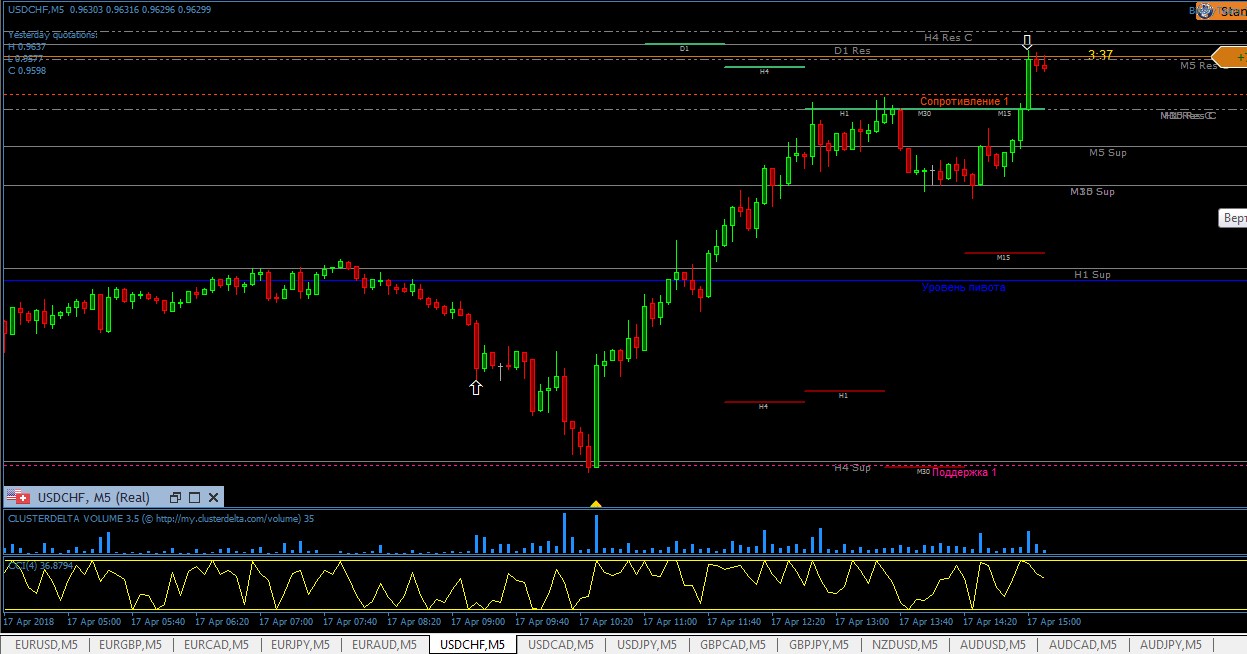Viewport: 1247px width, 654px height.
Task: Click the blue Уровень пивота label
Action: [963, 287]
